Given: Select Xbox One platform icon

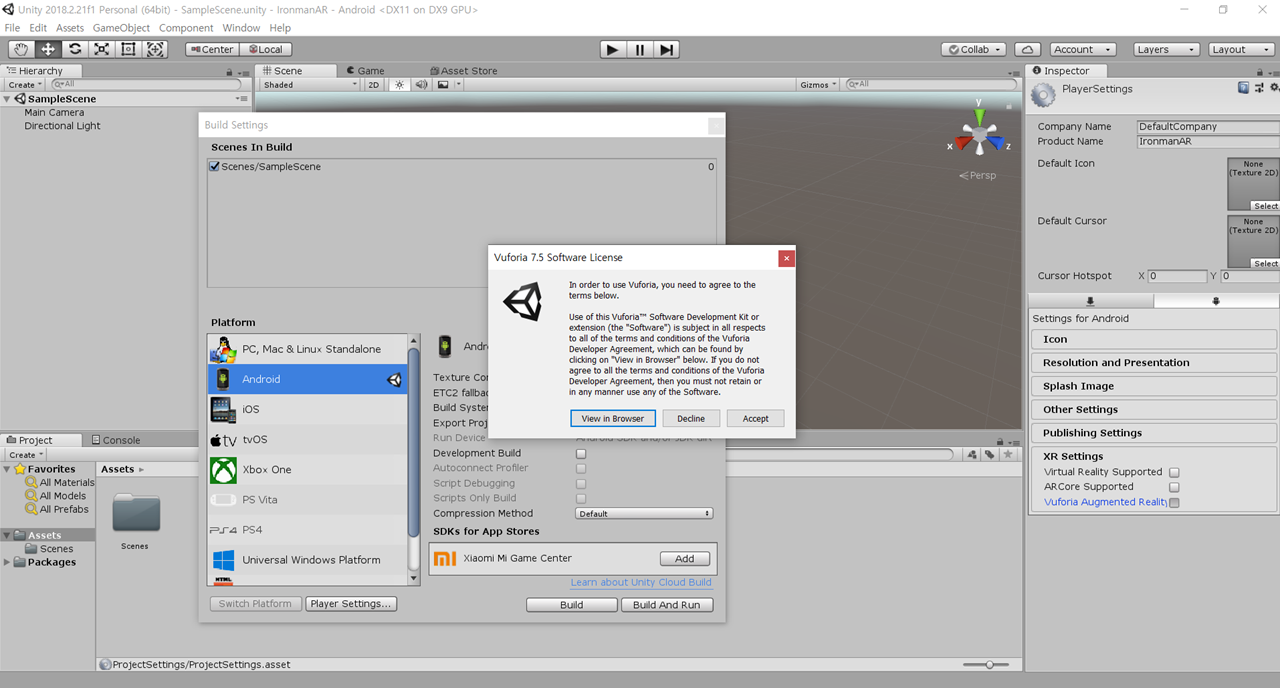Looking at the screenshot, I should [223, 470].
